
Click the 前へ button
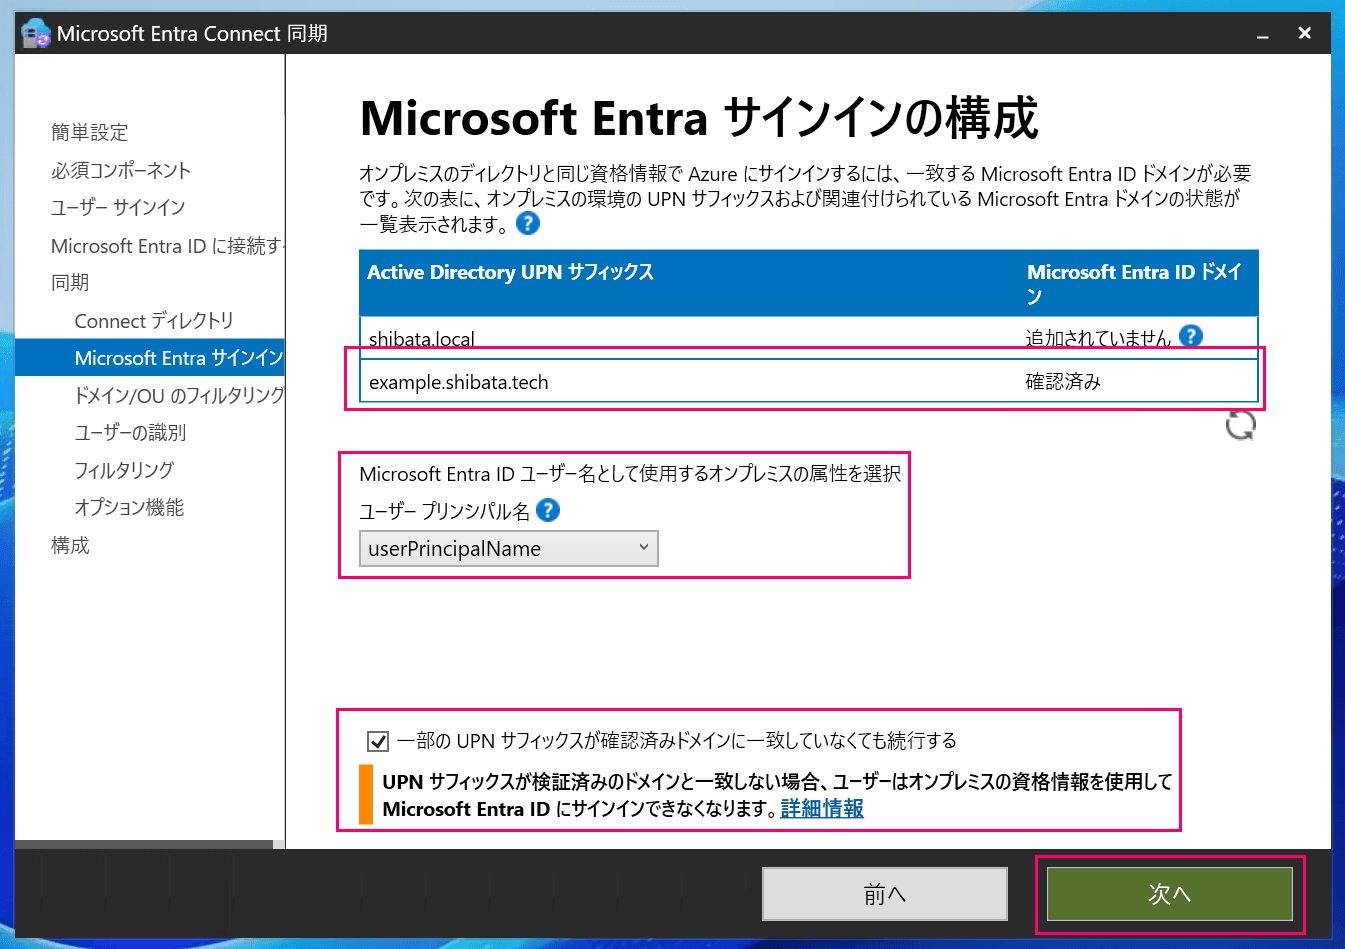coord(885,894)
